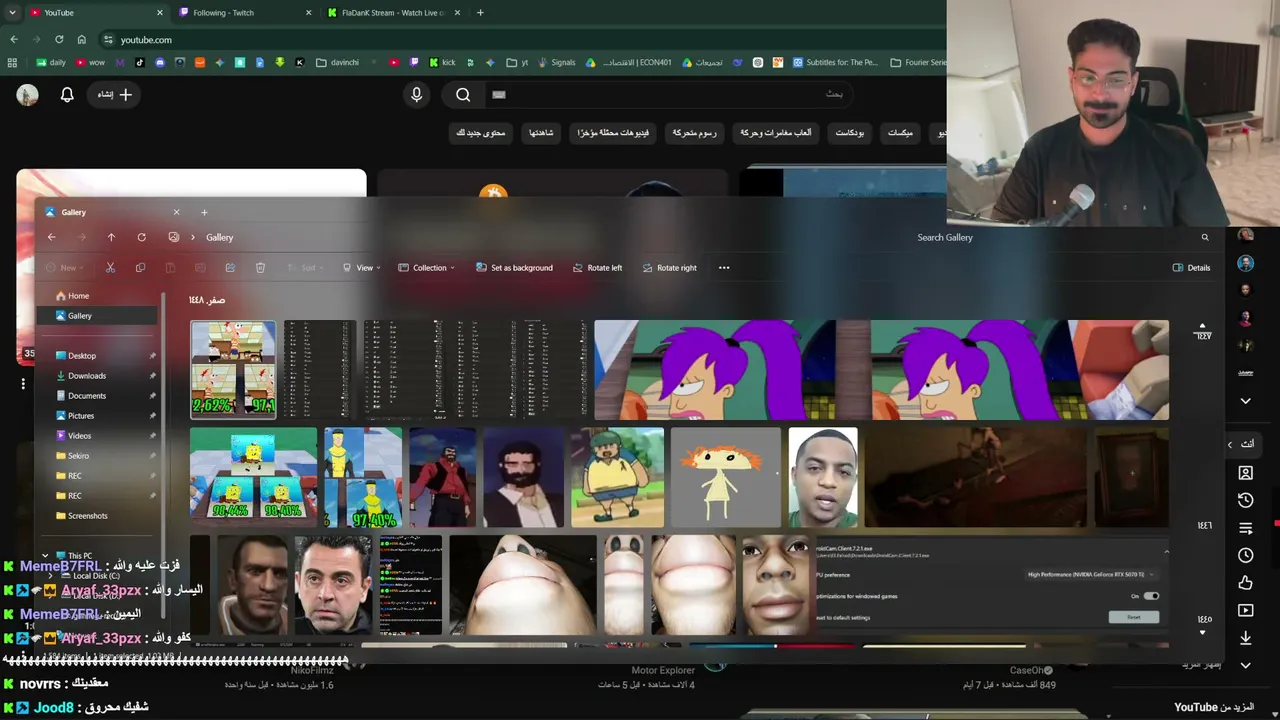Open Screenshots folder in explorer sidebar
The height and width of the screenshot is (720, 1280).
tap(96, 516)
